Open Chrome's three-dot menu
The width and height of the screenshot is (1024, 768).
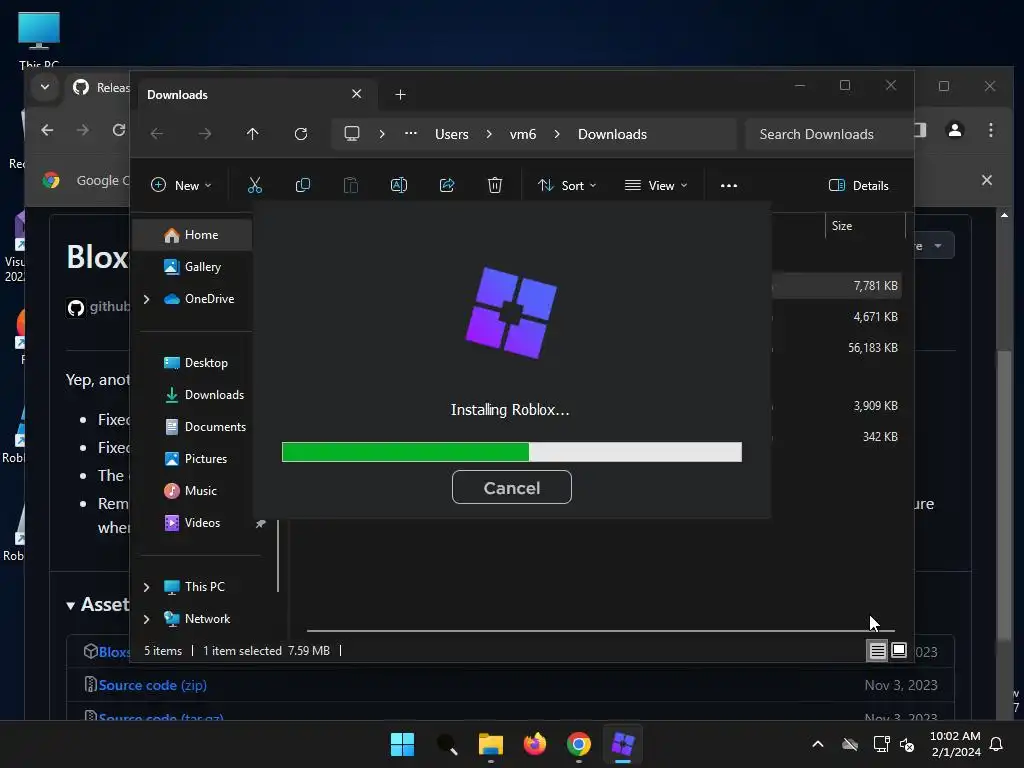[991, 130]
